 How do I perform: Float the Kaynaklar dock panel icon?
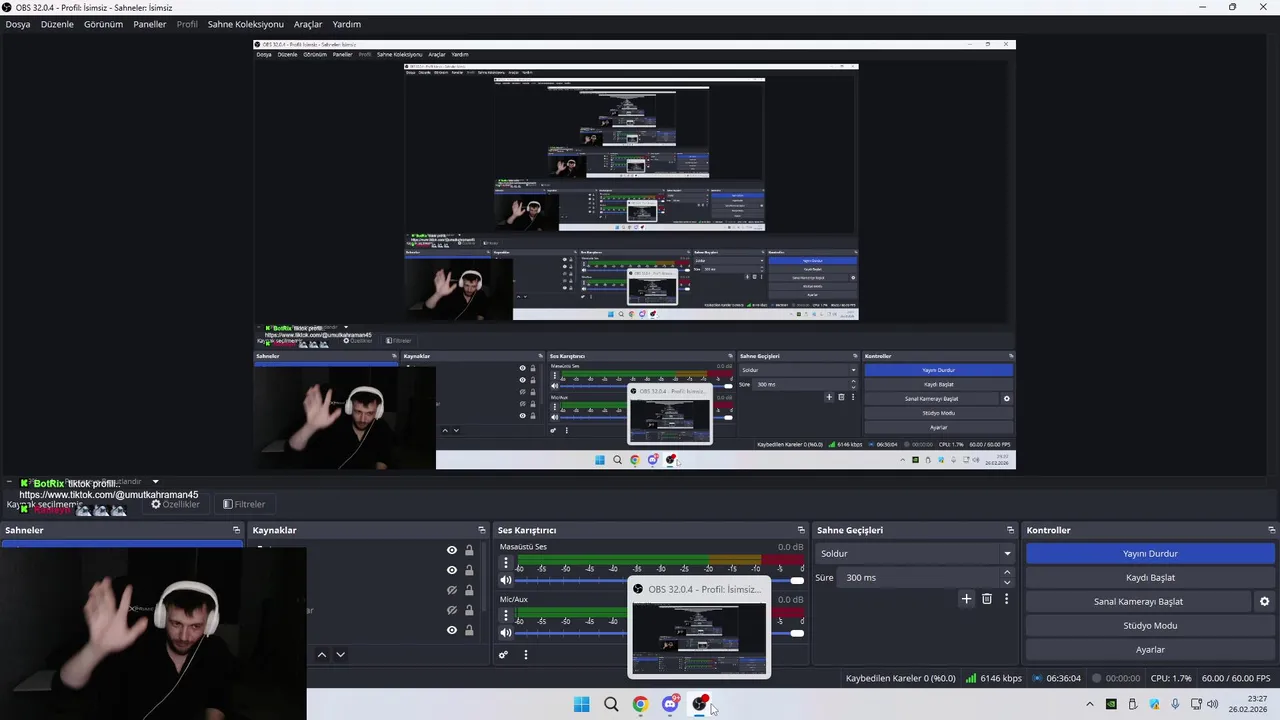pos(482,530)
